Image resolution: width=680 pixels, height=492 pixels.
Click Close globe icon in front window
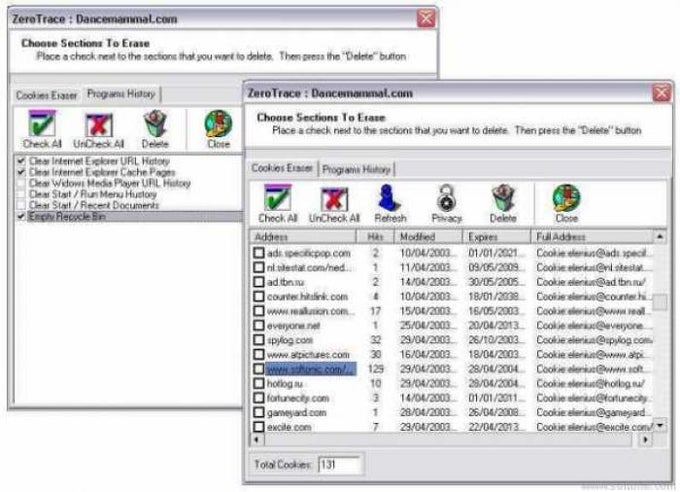click(566, 198)
